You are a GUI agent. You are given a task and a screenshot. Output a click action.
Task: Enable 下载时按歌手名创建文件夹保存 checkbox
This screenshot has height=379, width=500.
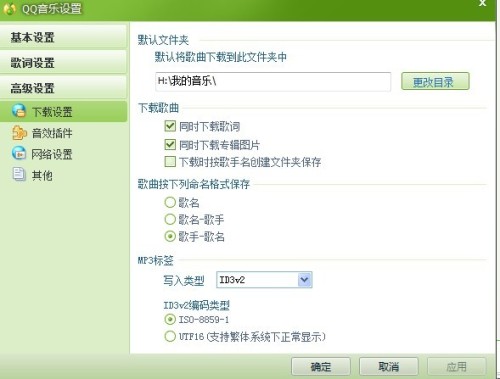170,162
